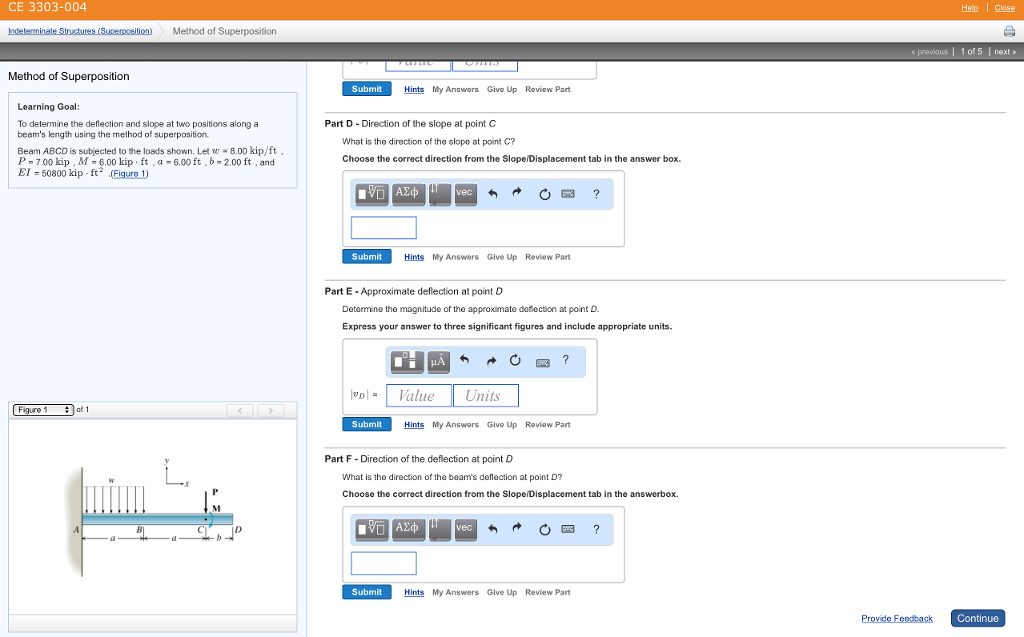Open the Figure 1 link in Learning Goal
1024x637 pixels.
click(130, 174)
